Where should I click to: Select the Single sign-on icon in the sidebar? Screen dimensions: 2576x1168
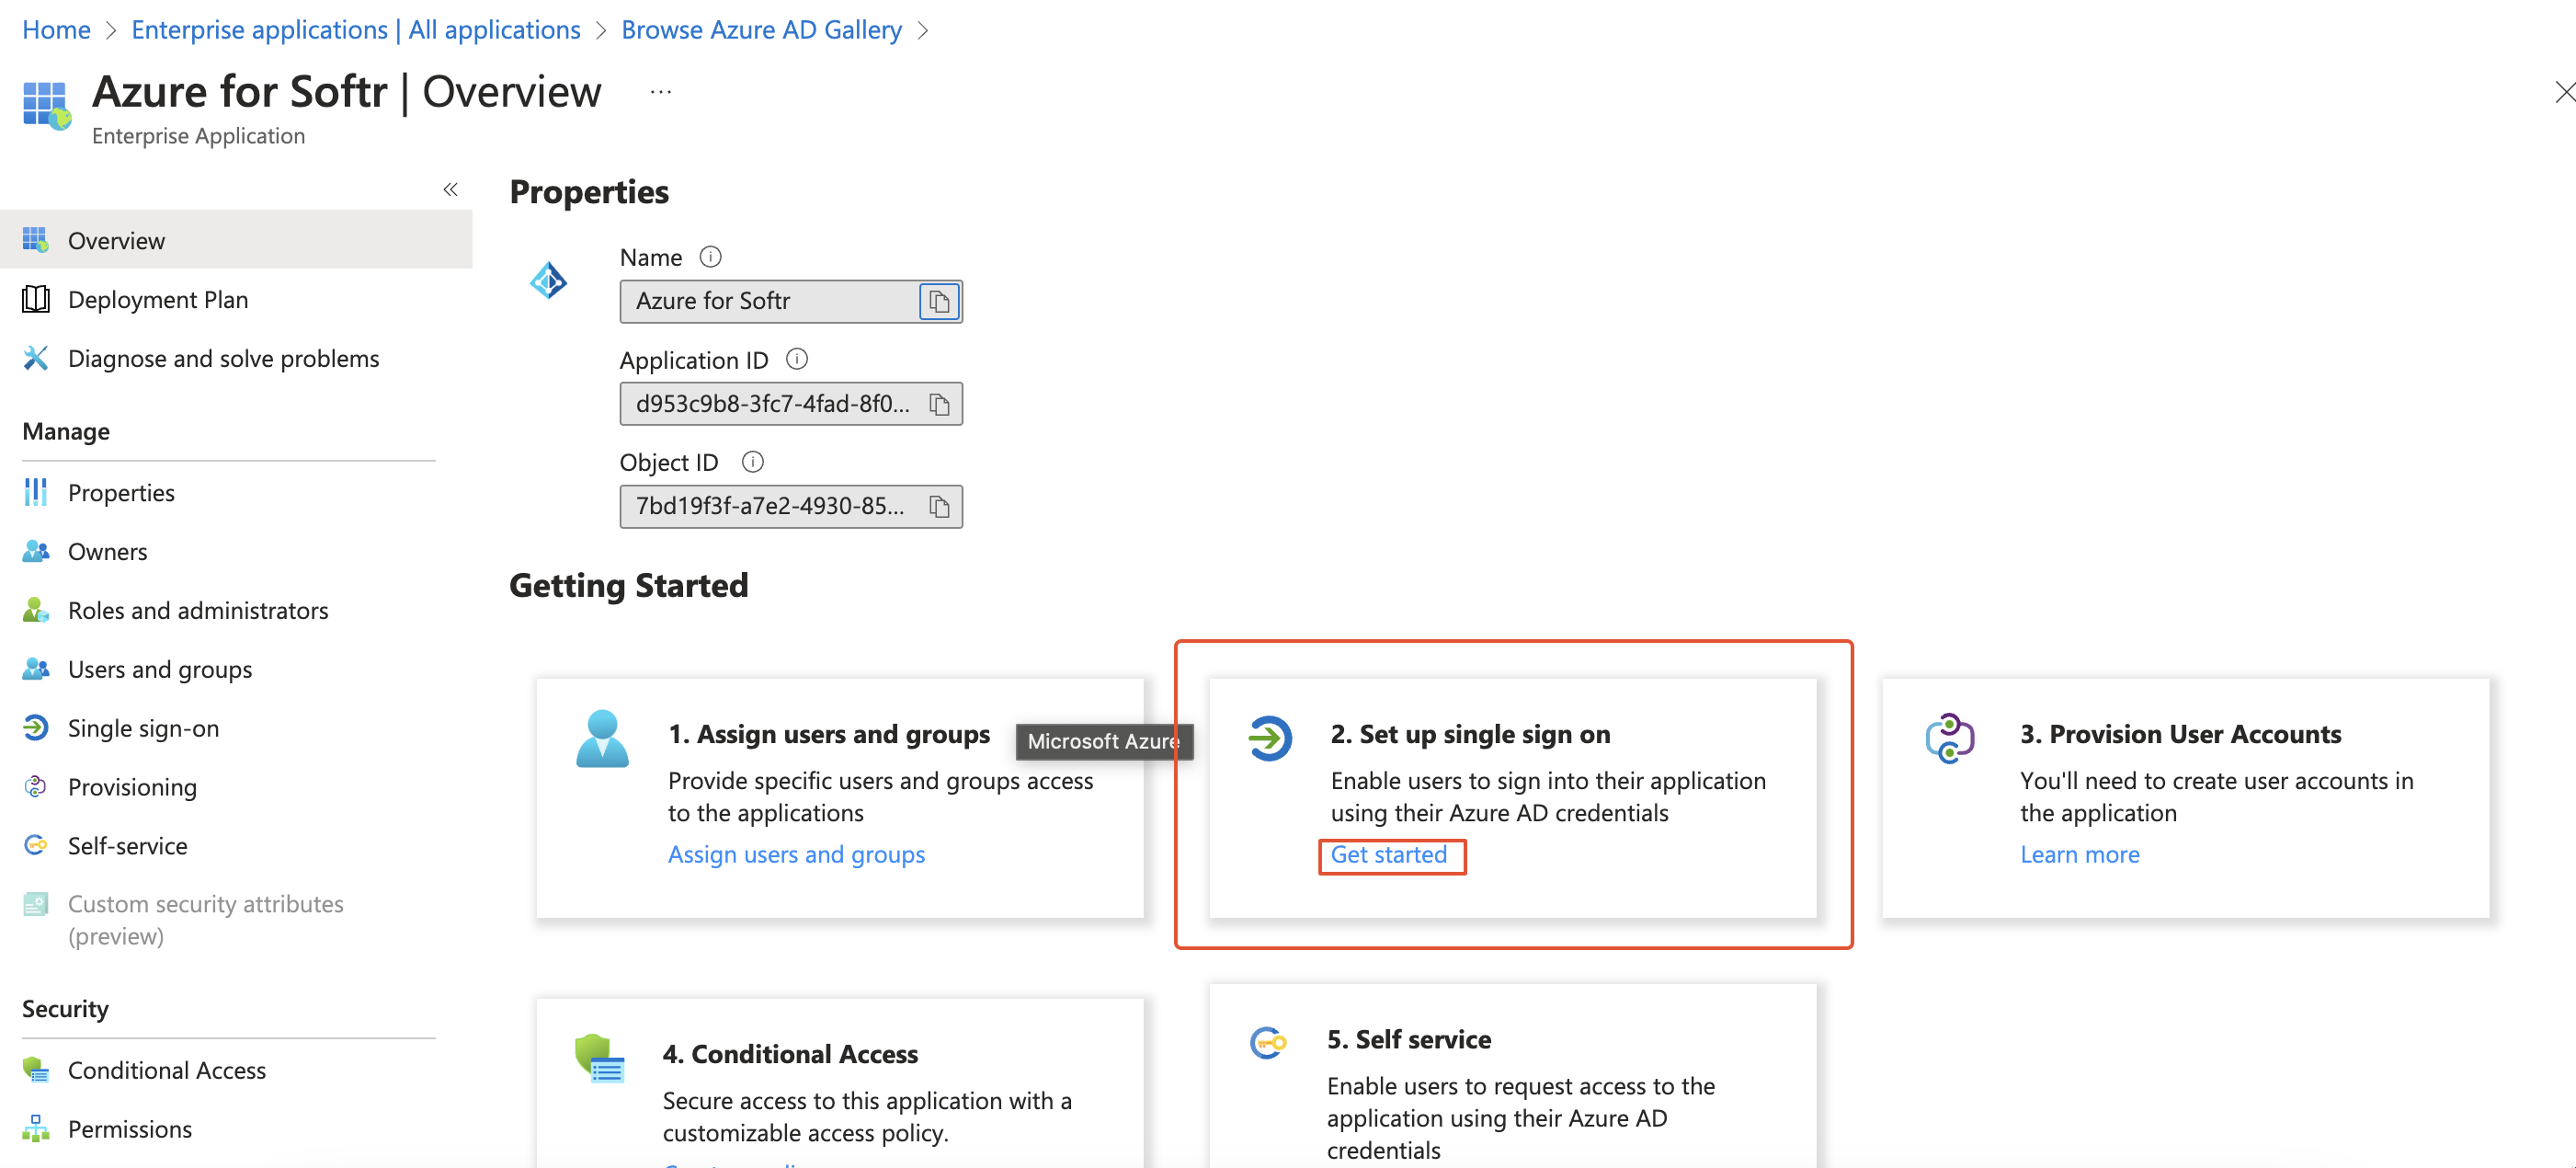36,728
